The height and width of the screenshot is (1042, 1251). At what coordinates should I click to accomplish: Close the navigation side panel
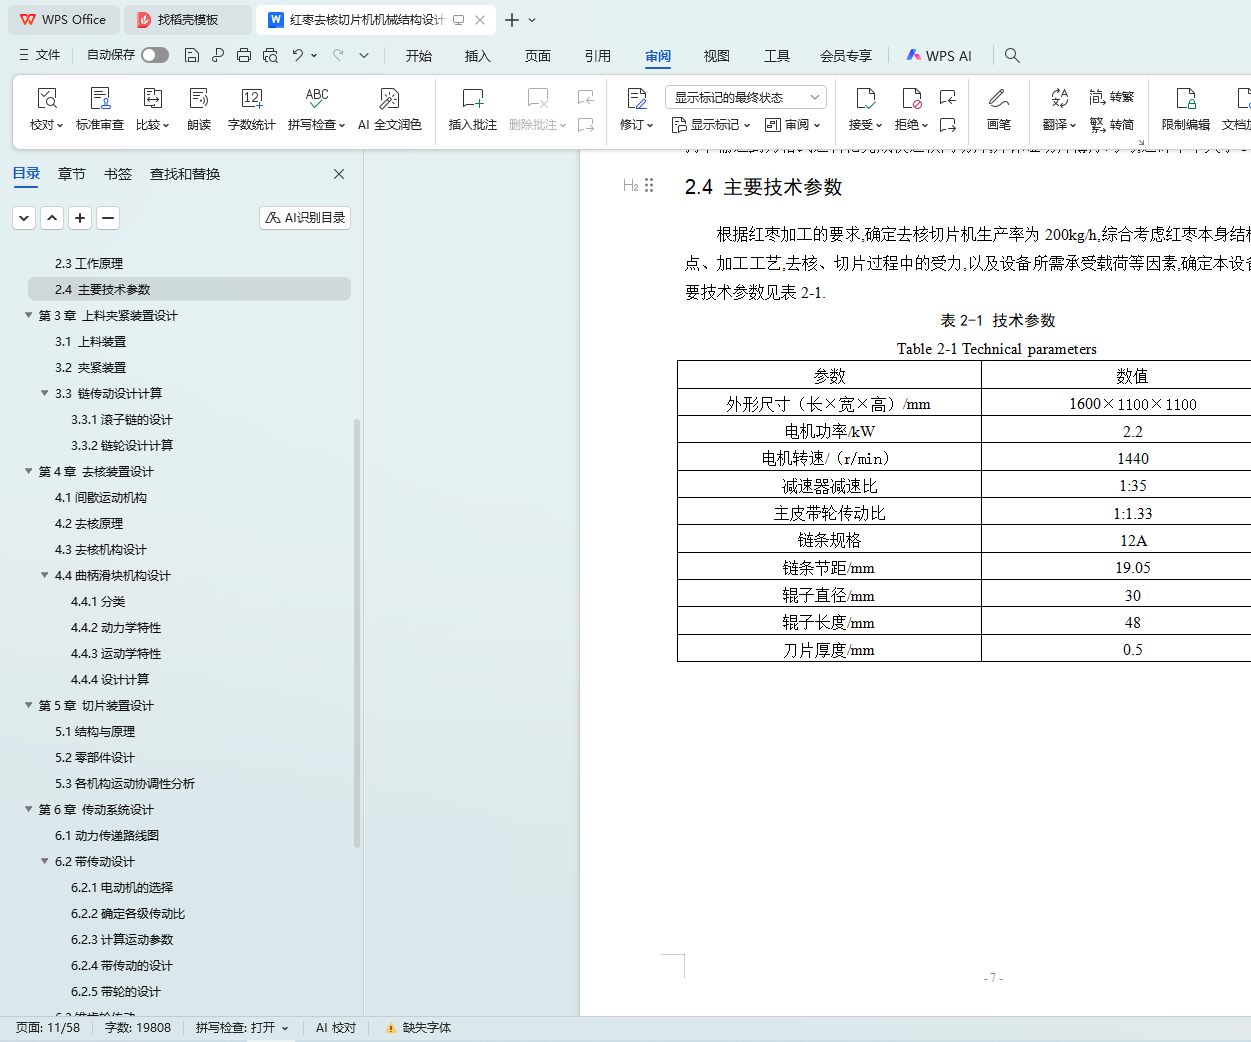[339, 174]
